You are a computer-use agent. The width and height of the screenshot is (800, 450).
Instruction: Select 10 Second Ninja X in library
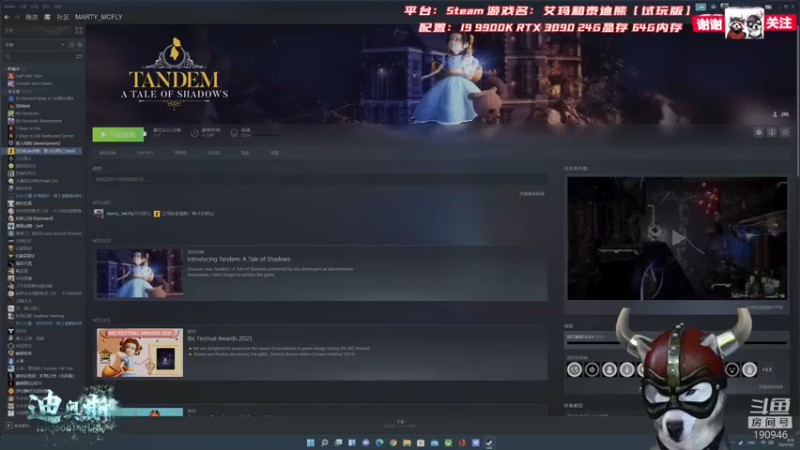point(41,98)
